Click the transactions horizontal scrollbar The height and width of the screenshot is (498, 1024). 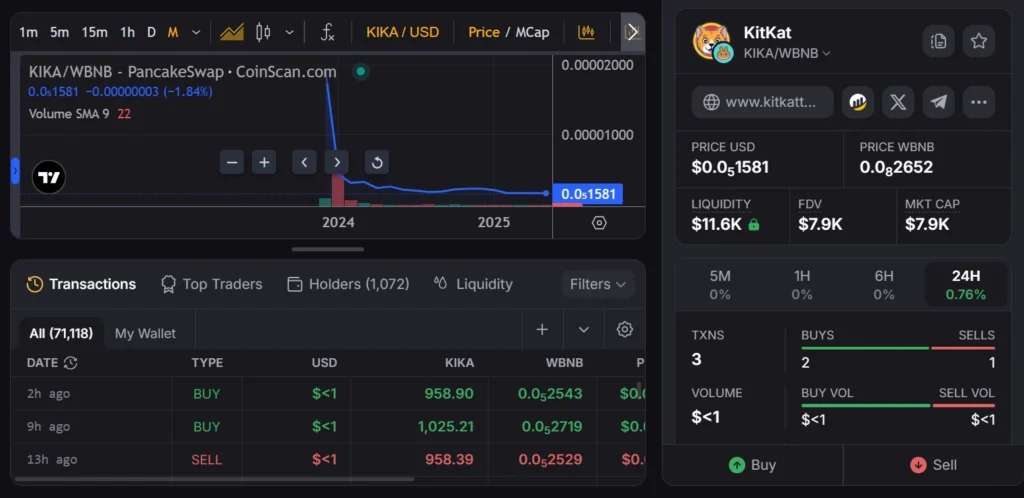(x=214, y=479)
